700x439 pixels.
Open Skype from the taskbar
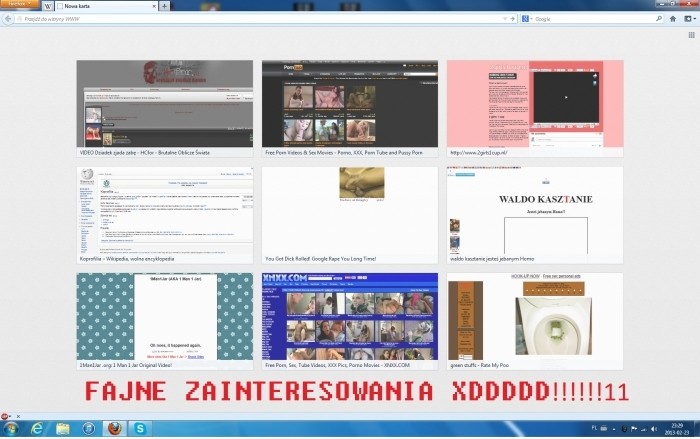tap(141, 428)
